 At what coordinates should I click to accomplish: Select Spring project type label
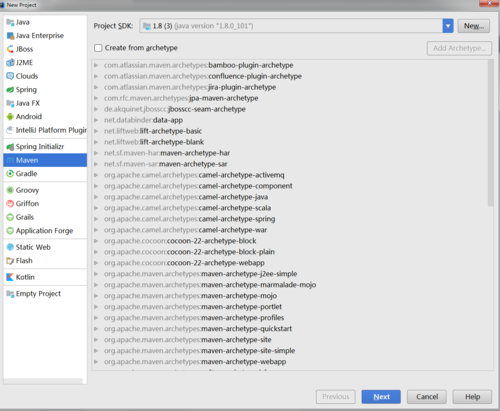click(x=26, y=90)
